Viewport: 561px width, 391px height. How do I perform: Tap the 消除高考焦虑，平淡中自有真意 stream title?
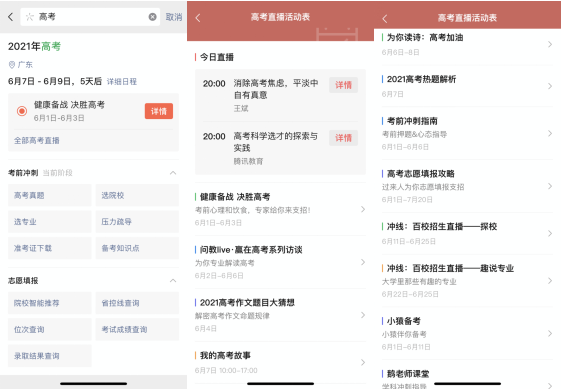coord(276,89)
